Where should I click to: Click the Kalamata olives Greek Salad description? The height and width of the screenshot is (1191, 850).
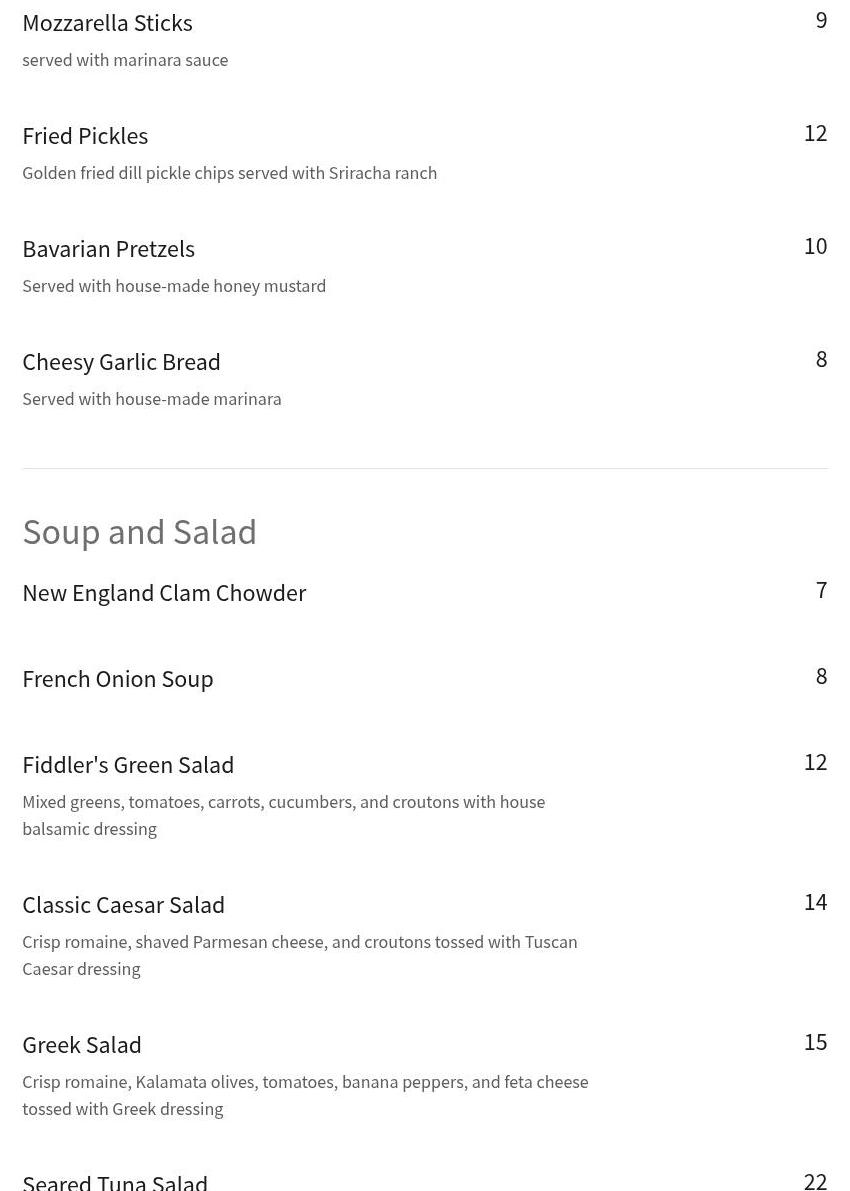305,1095
